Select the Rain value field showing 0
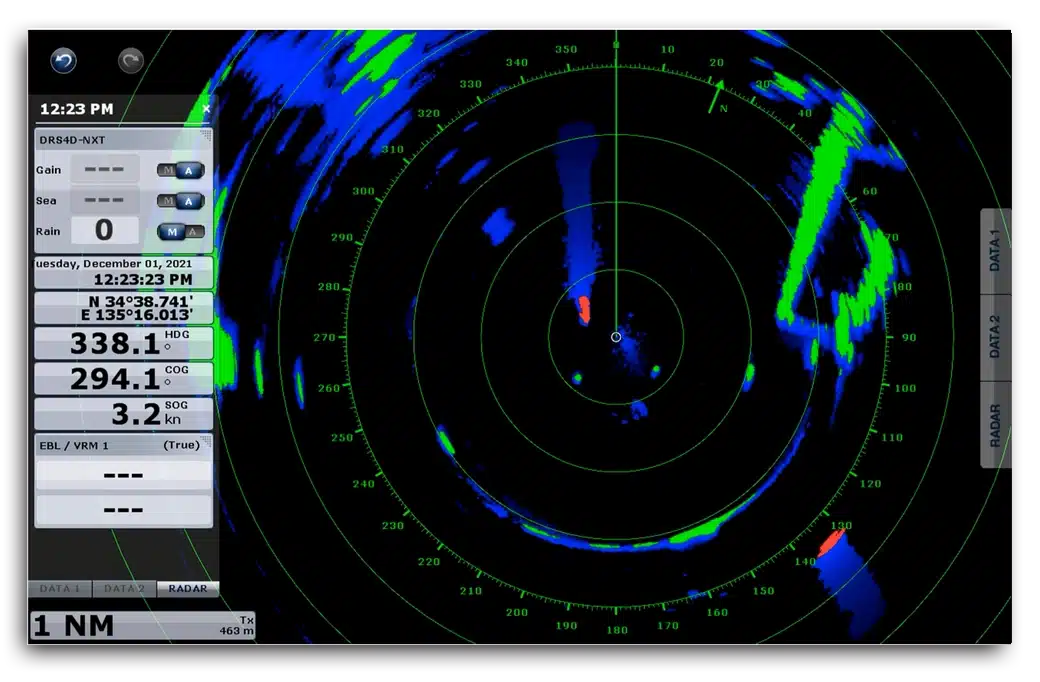Image resolution: width=1040 pixels, height=682 pixels. [105, 230]
